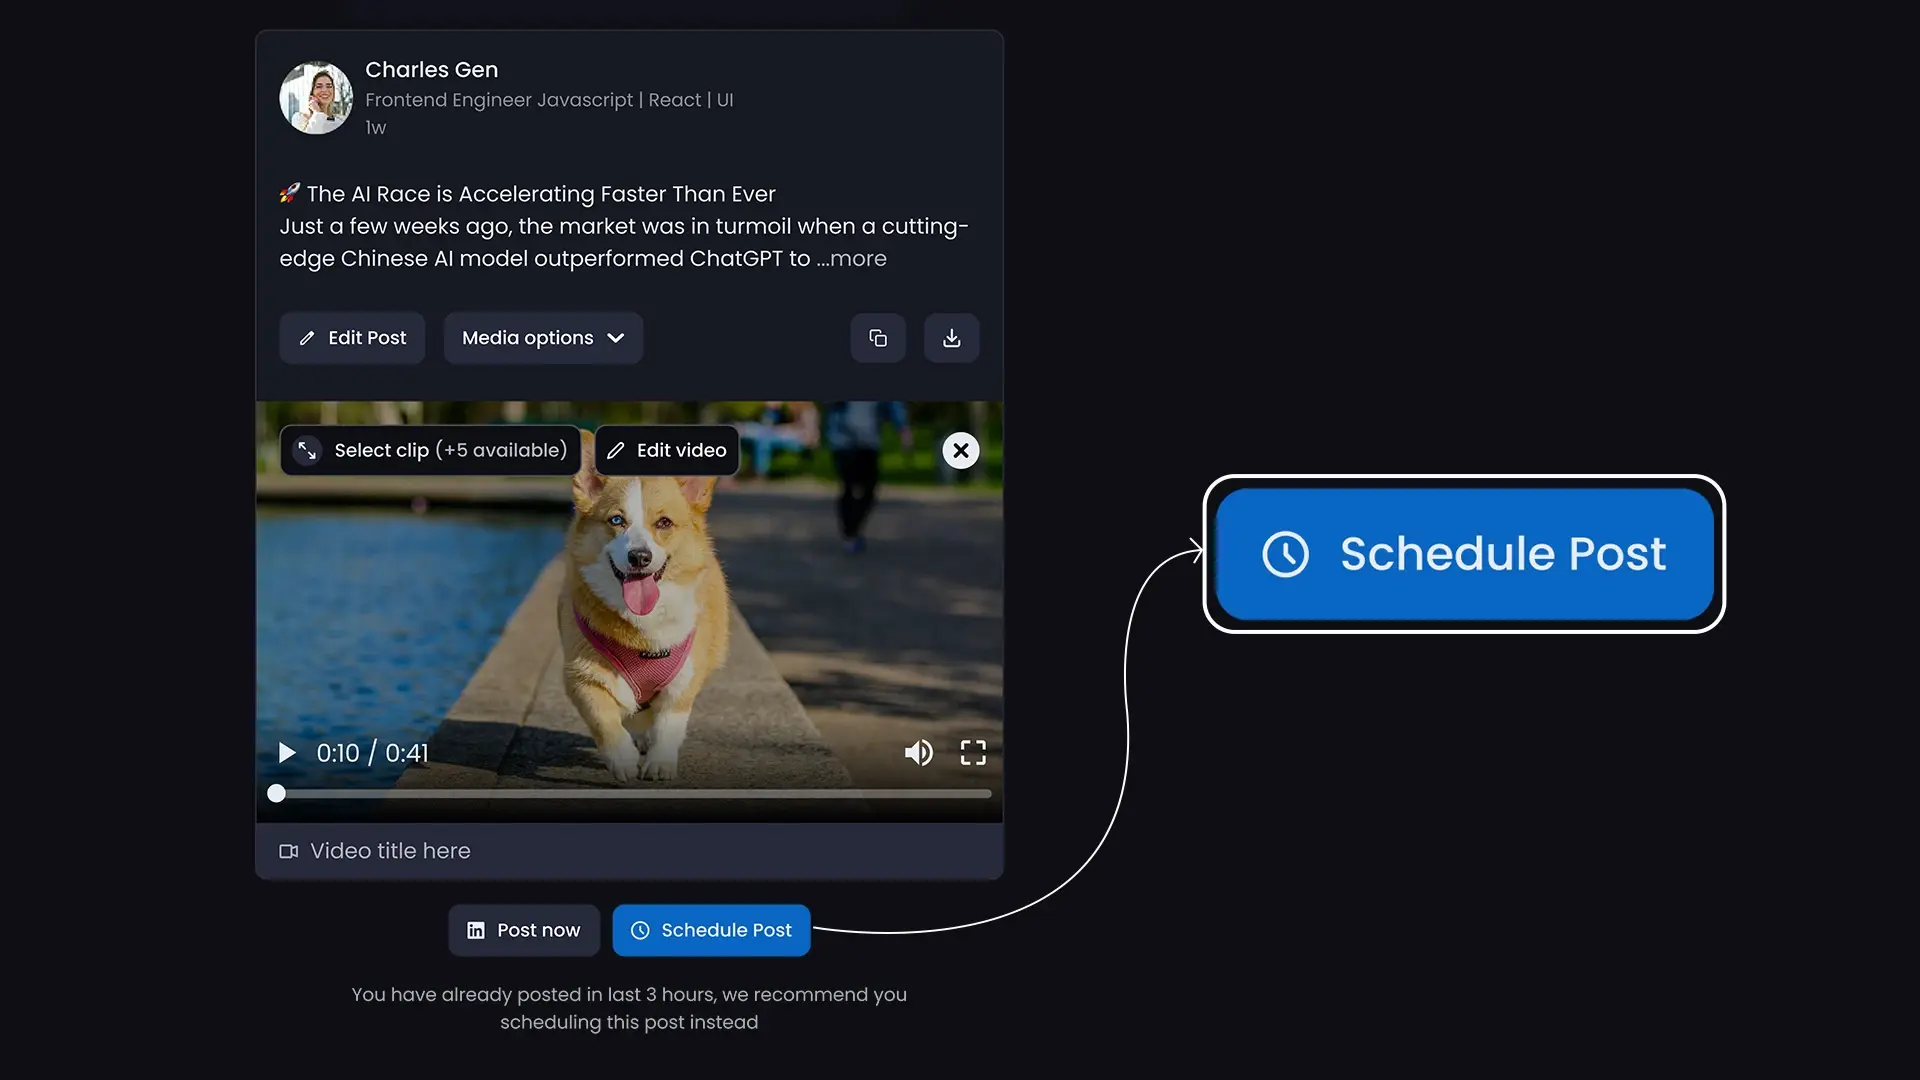The width and height of the screenshot is (1920, 1080).
Task: Close the video preview with the X button
Action: pyautogui.click(x=960, y=450)
